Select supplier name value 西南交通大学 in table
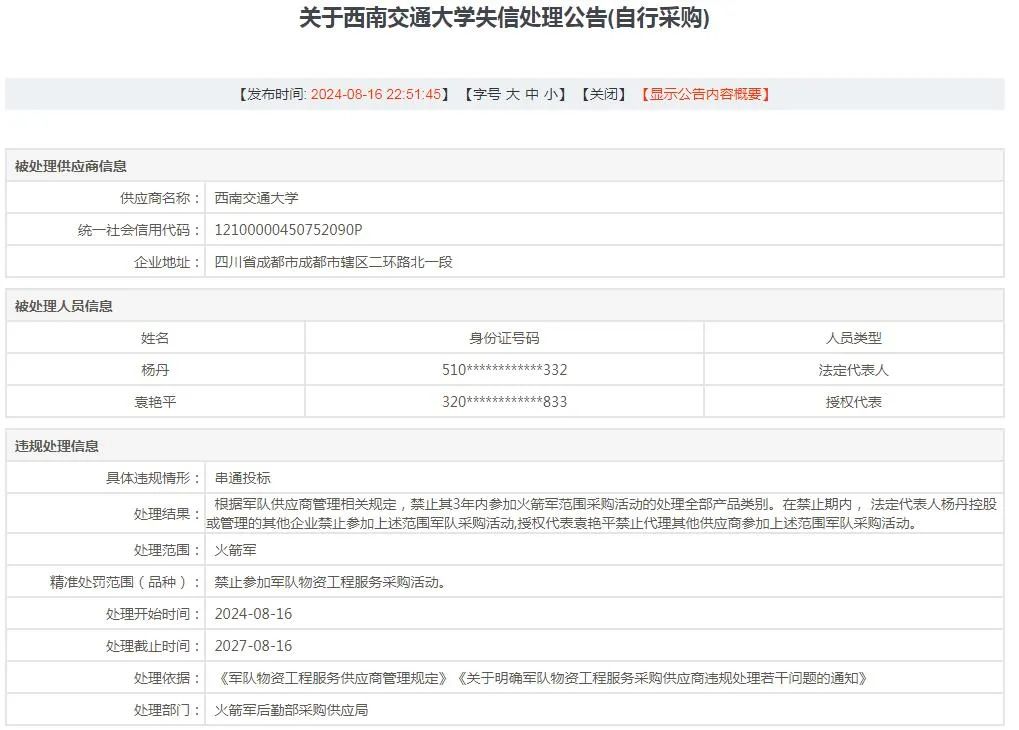1019x730 pixels. click(x=256, y=198)
